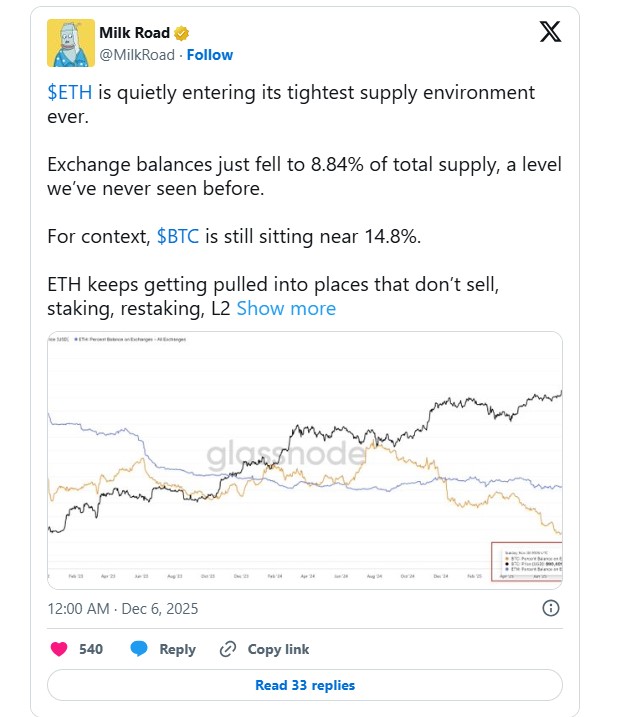This screenshot has height=717, width=622.
Task: Click the red-outlined legend box in the chart
Action: coord(526,561)
